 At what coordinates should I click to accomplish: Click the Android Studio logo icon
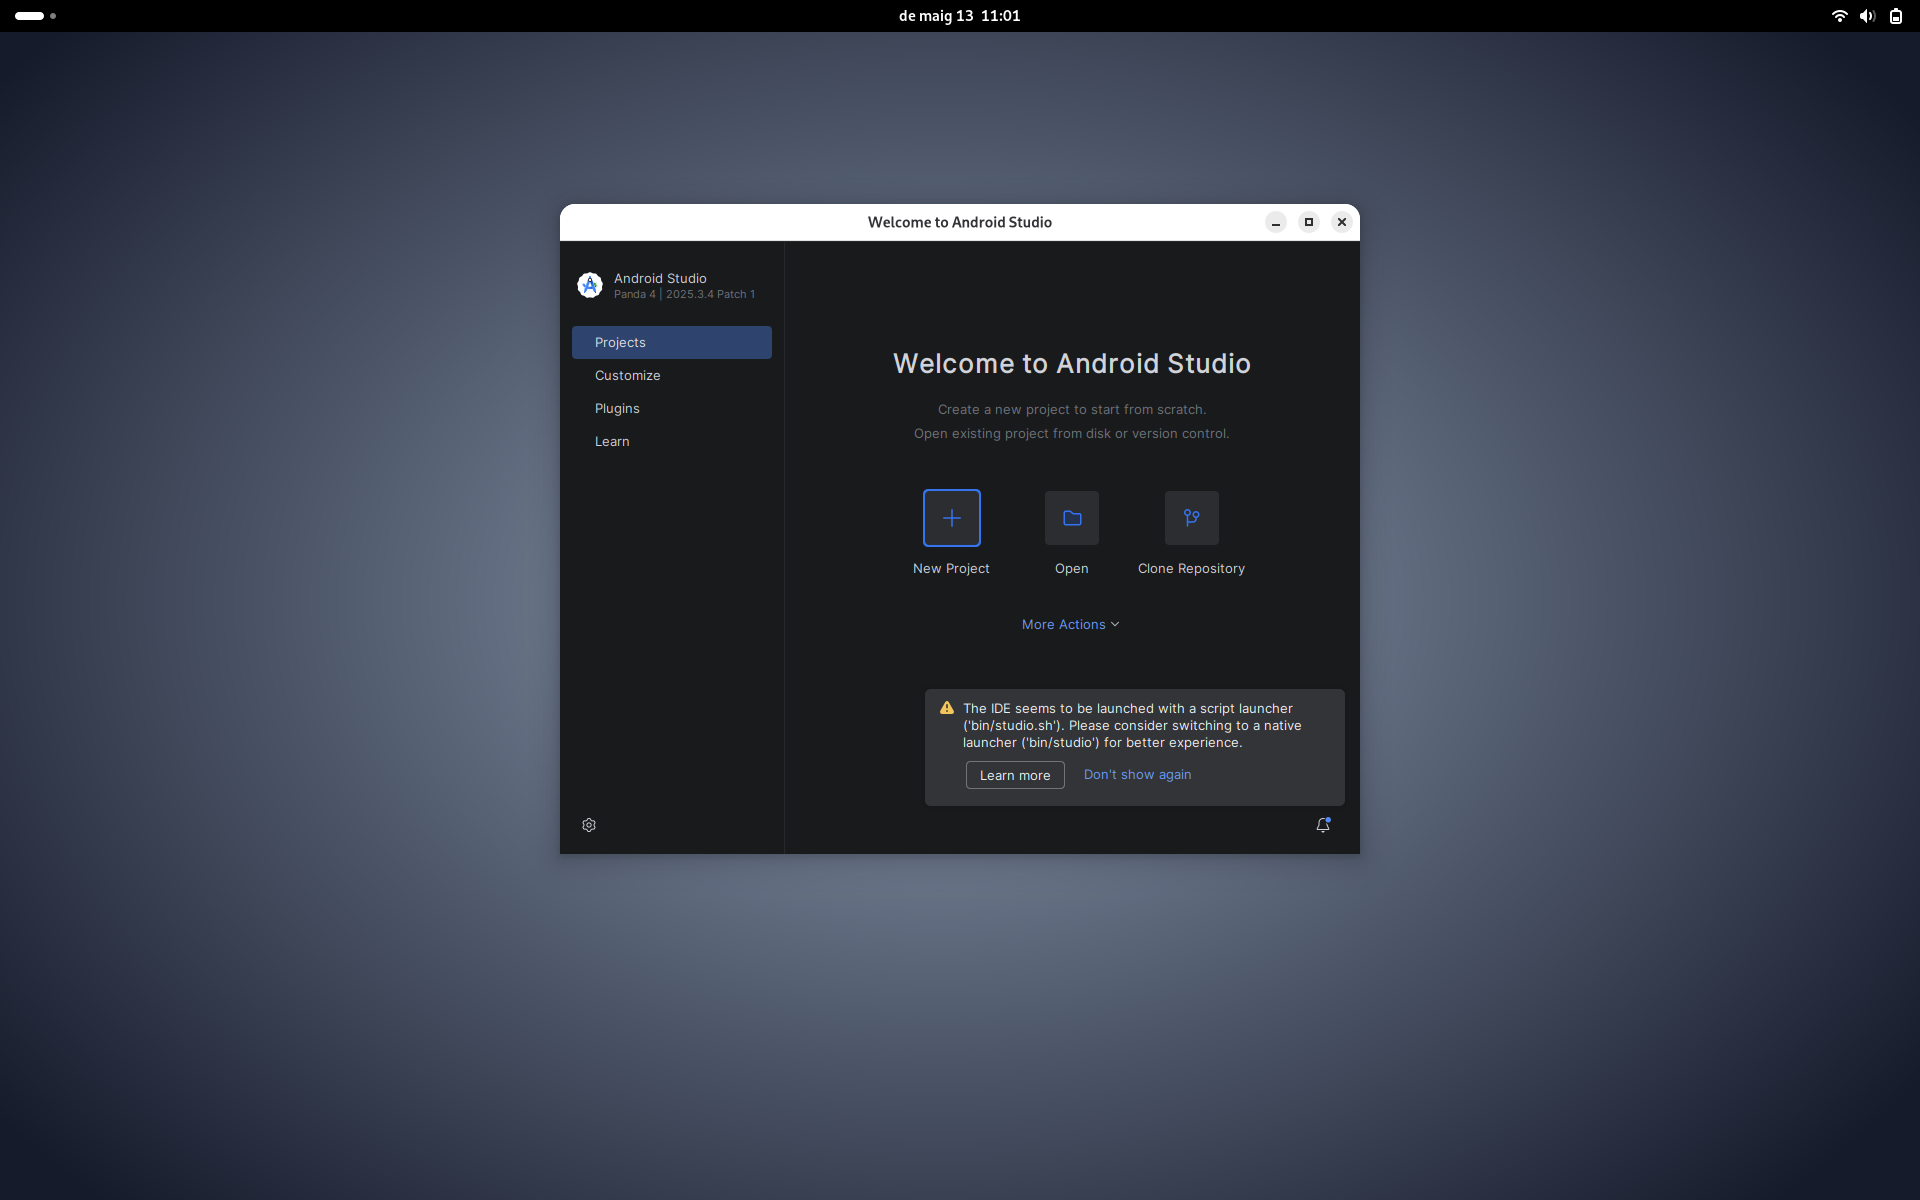590,285
